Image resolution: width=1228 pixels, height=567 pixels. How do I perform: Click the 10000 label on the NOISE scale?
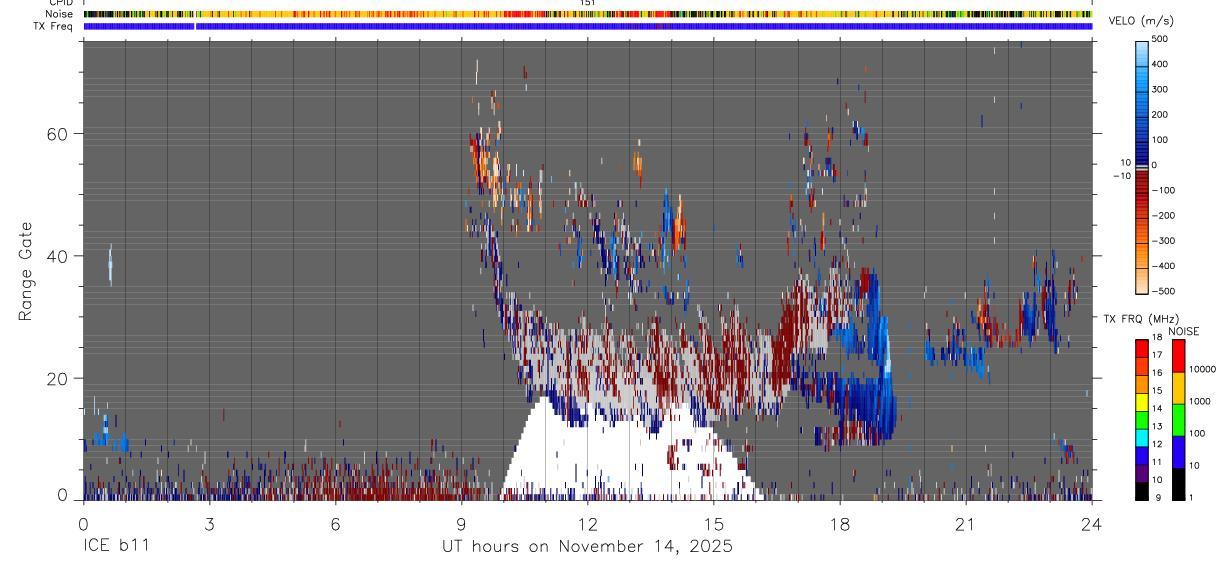point(1205,369)
